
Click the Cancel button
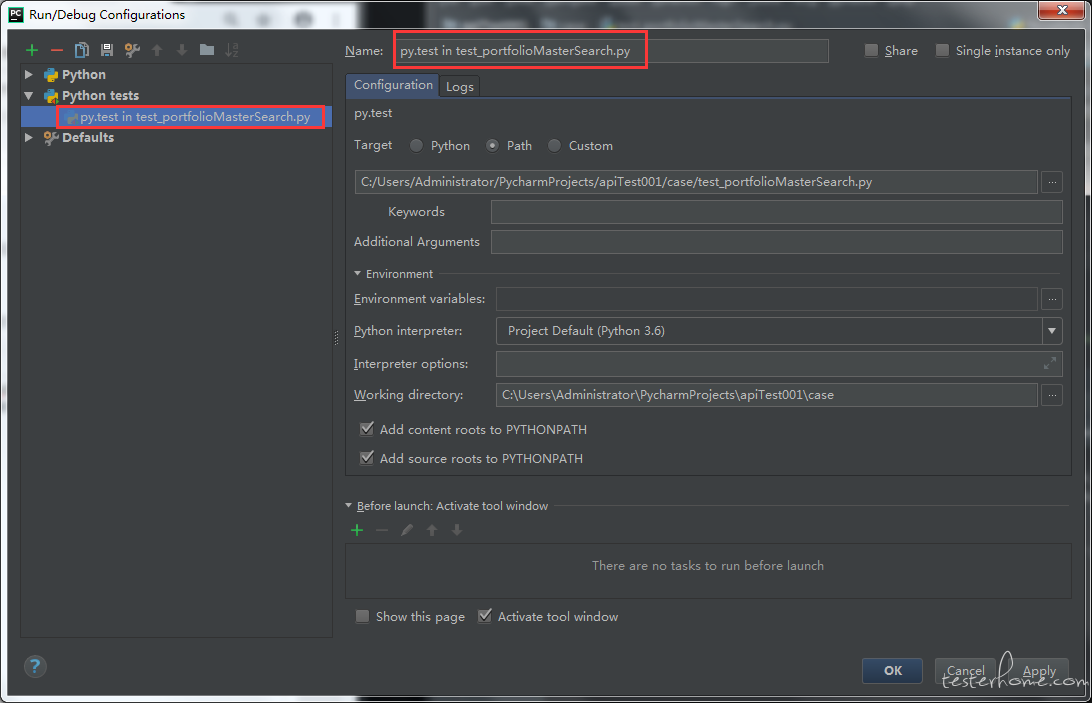[965, 671]
